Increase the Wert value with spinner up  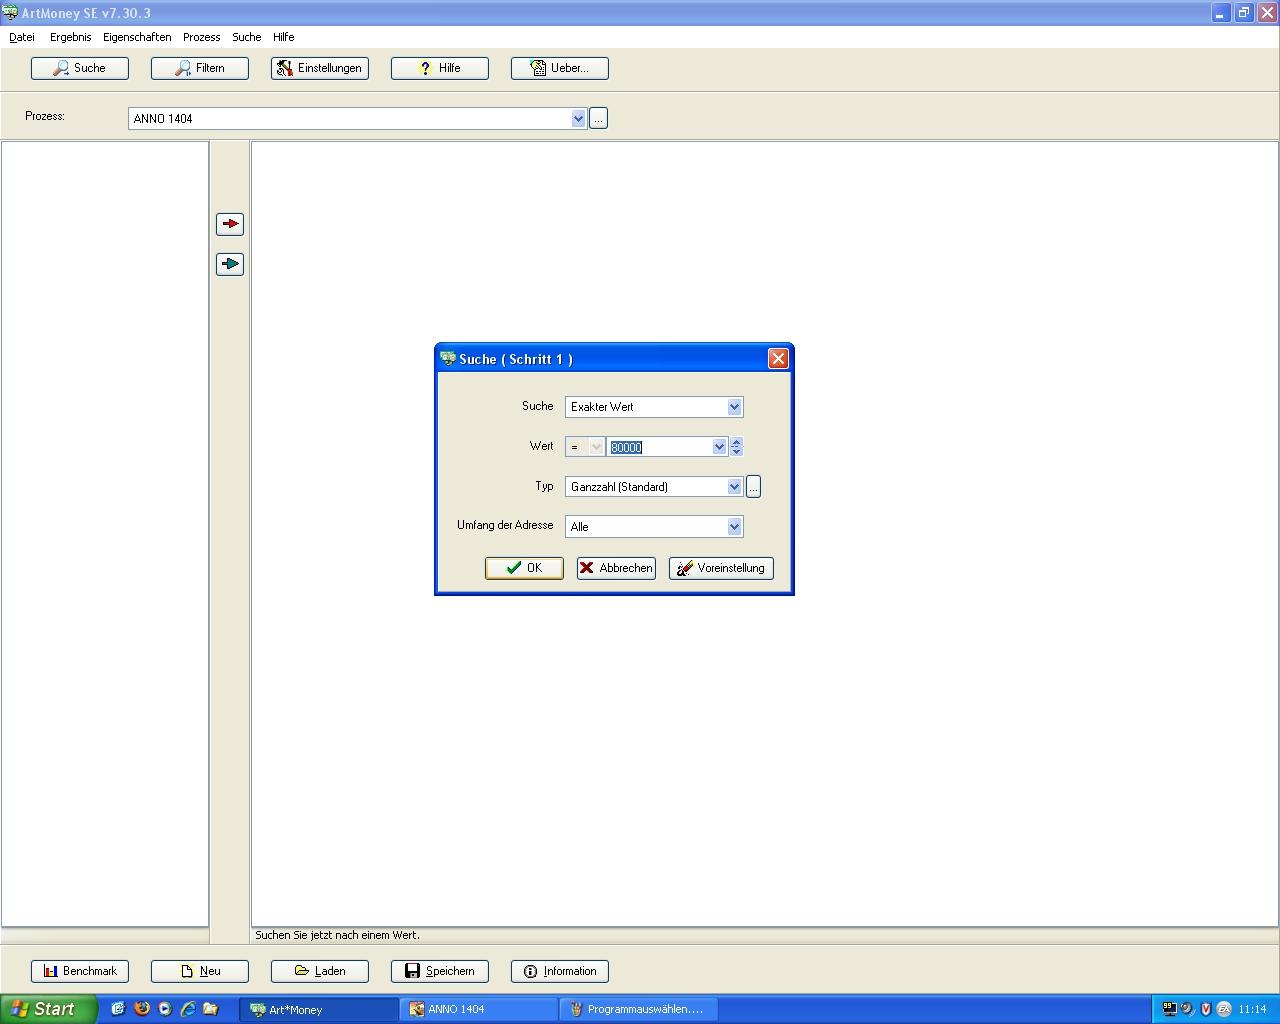(736, 442)
